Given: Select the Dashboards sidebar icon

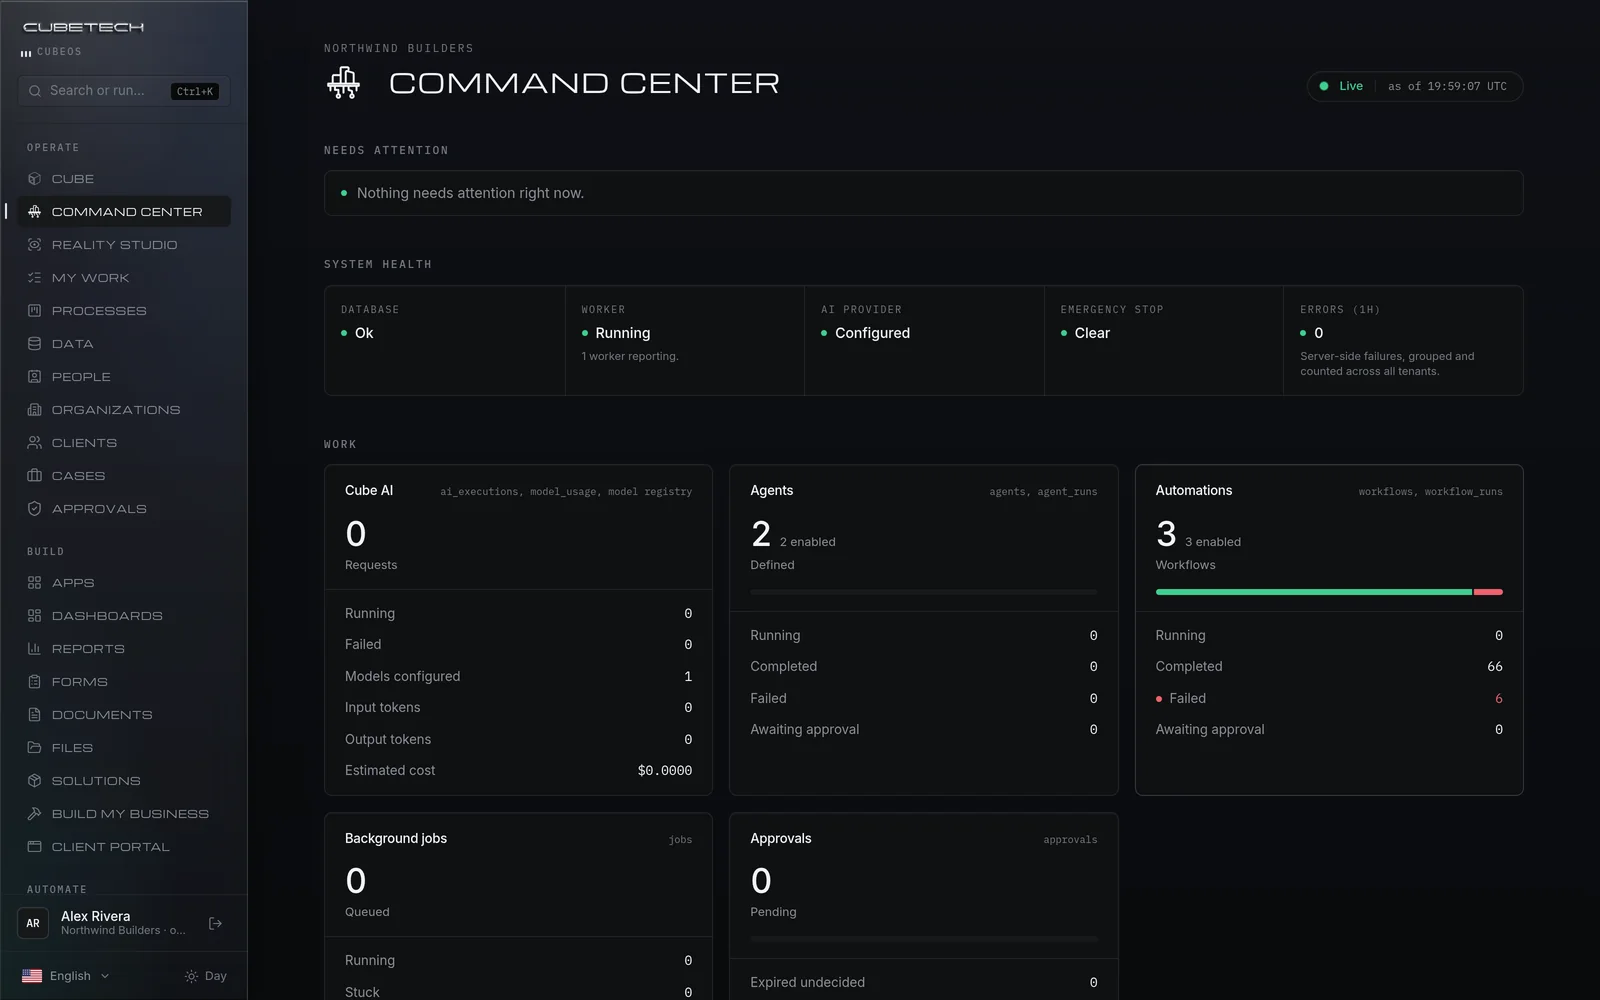Looking at the screenshot, I should pos(34,616).
